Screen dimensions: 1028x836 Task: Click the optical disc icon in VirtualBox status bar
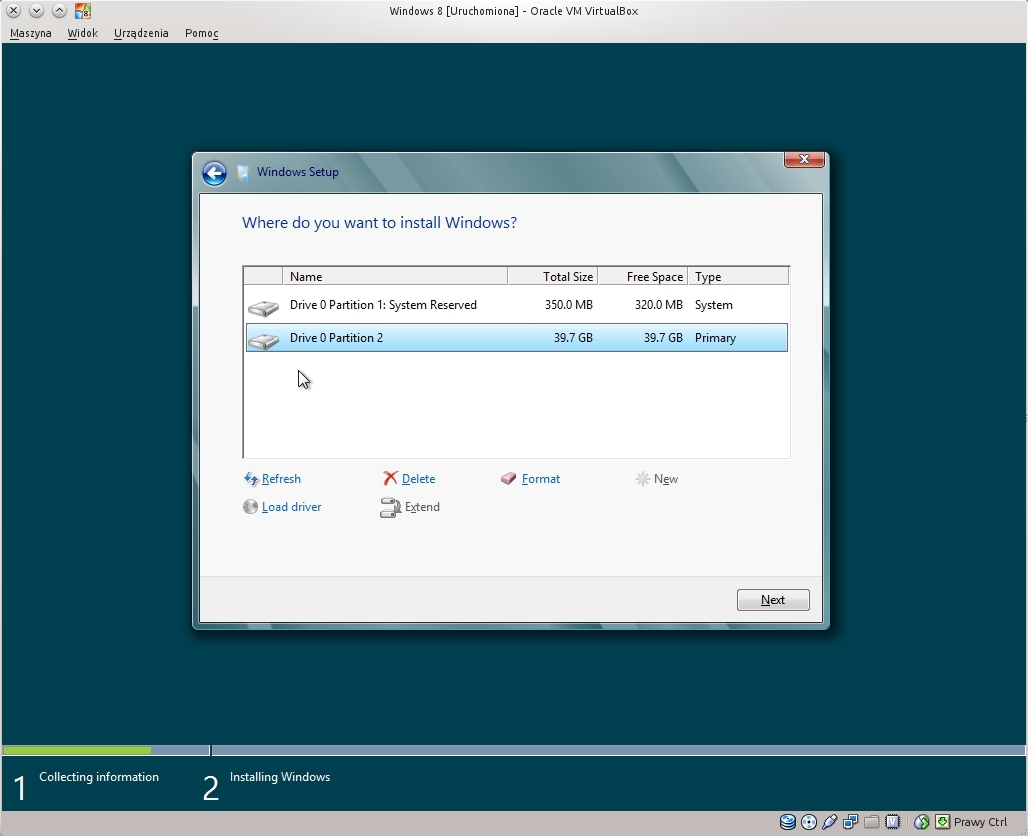point(809,822)
